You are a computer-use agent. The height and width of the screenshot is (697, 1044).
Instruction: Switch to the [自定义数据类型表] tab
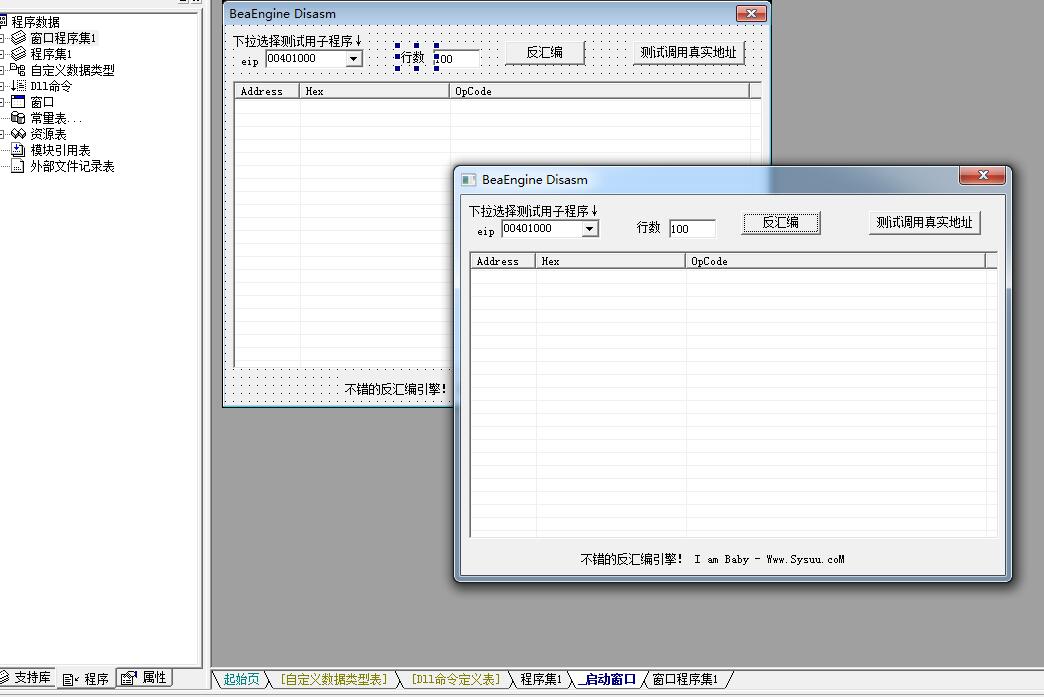(334, 679)
